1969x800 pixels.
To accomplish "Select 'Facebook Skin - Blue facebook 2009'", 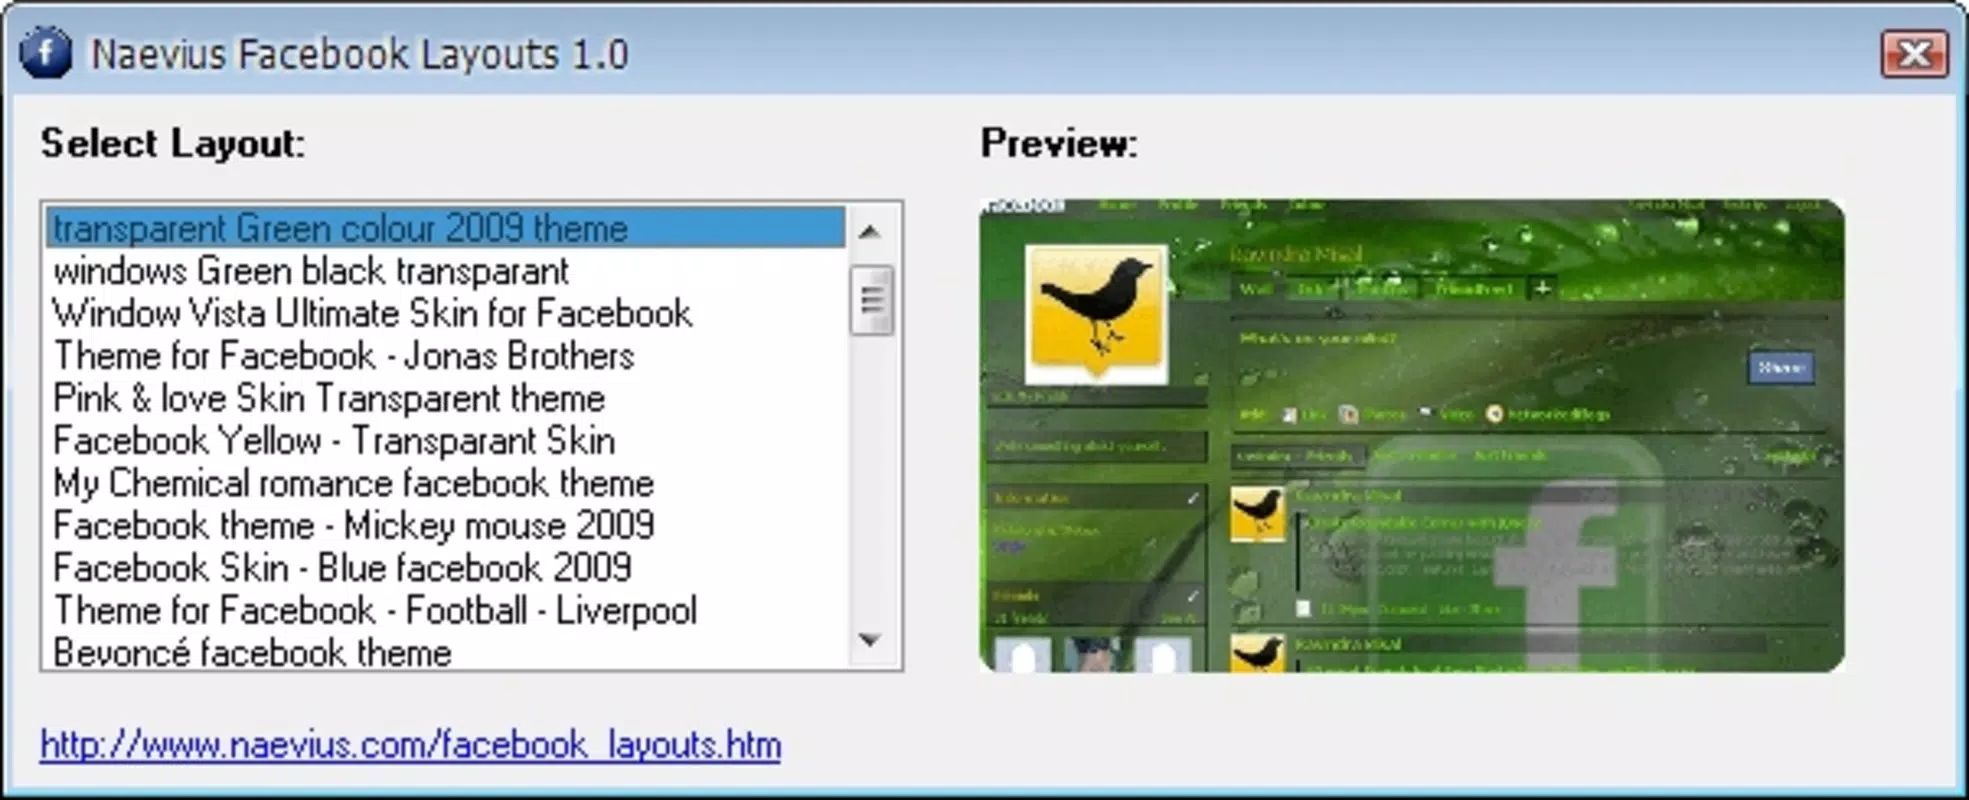I will tap(446, 568).
